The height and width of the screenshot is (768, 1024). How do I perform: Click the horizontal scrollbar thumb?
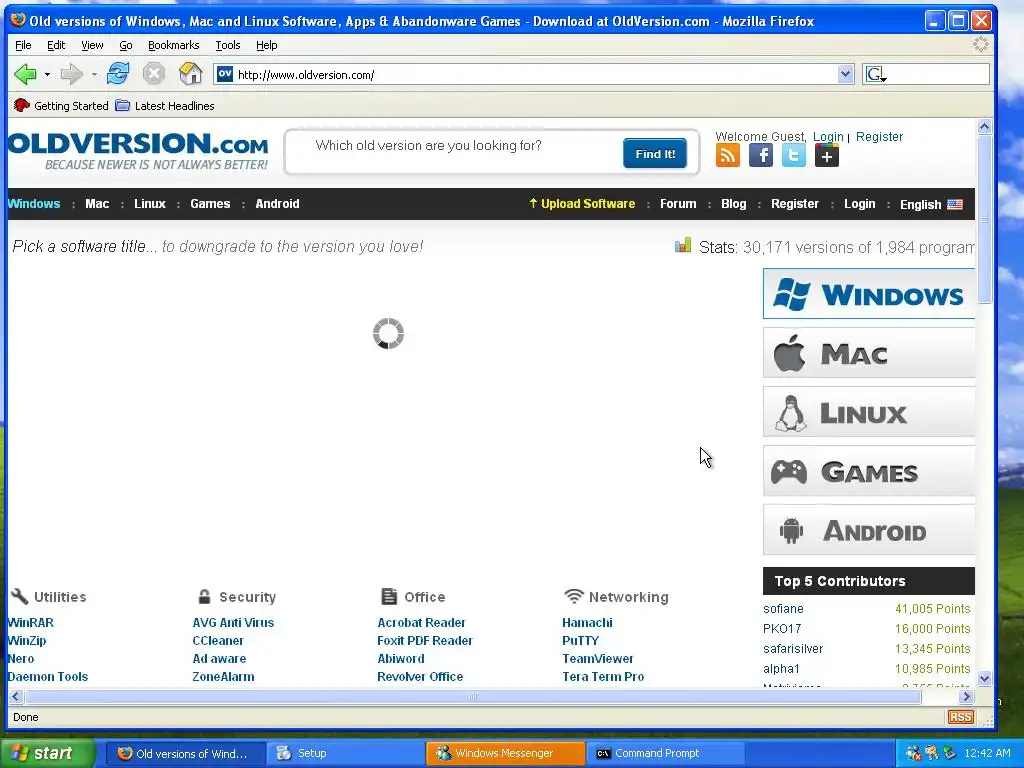tap(473, 696)
